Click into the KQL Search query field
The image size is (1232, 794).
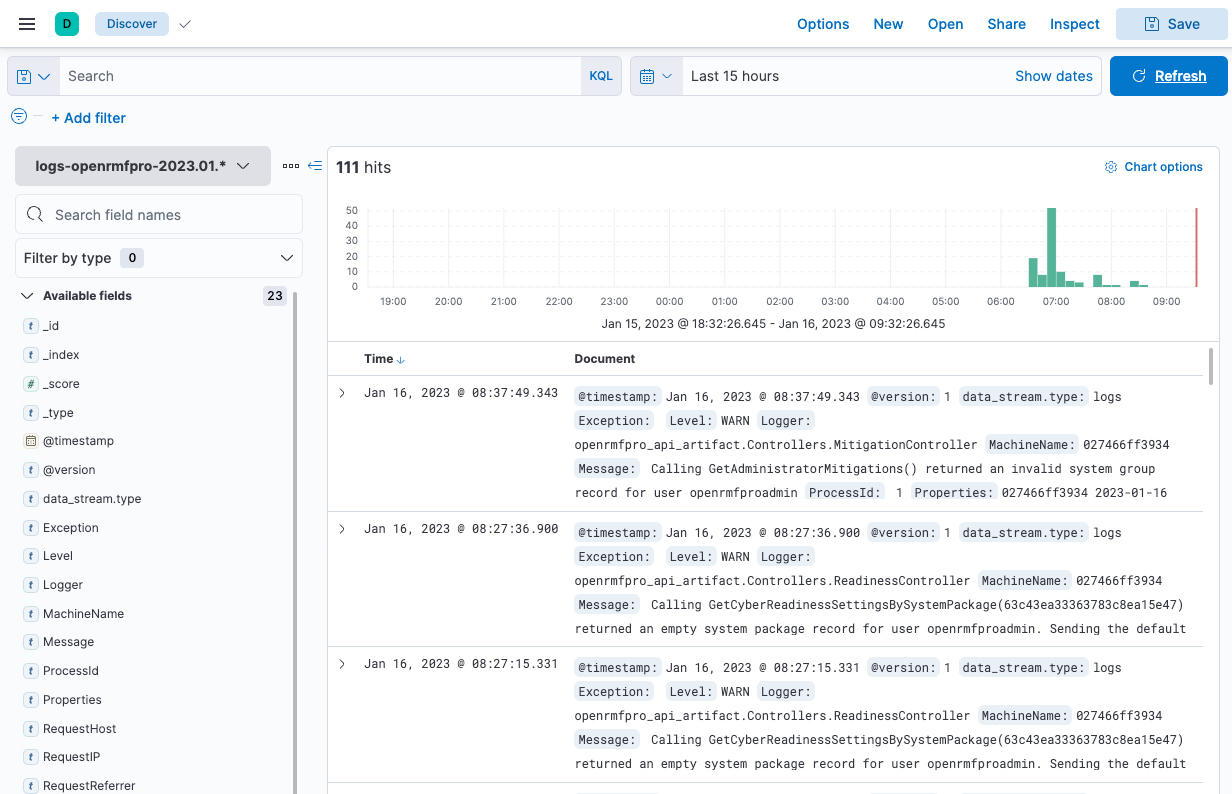click(x=320, y=76)
